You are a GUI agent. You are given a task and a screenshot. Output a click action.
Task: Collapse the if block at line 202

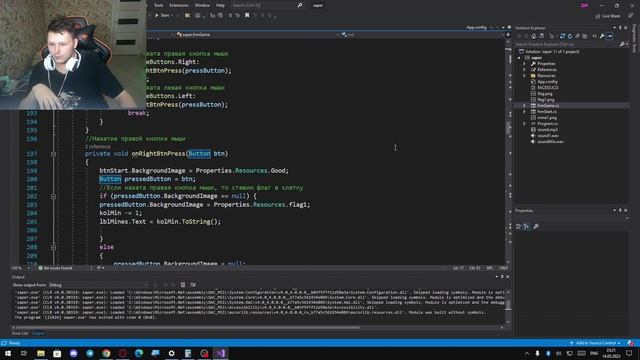53,196
